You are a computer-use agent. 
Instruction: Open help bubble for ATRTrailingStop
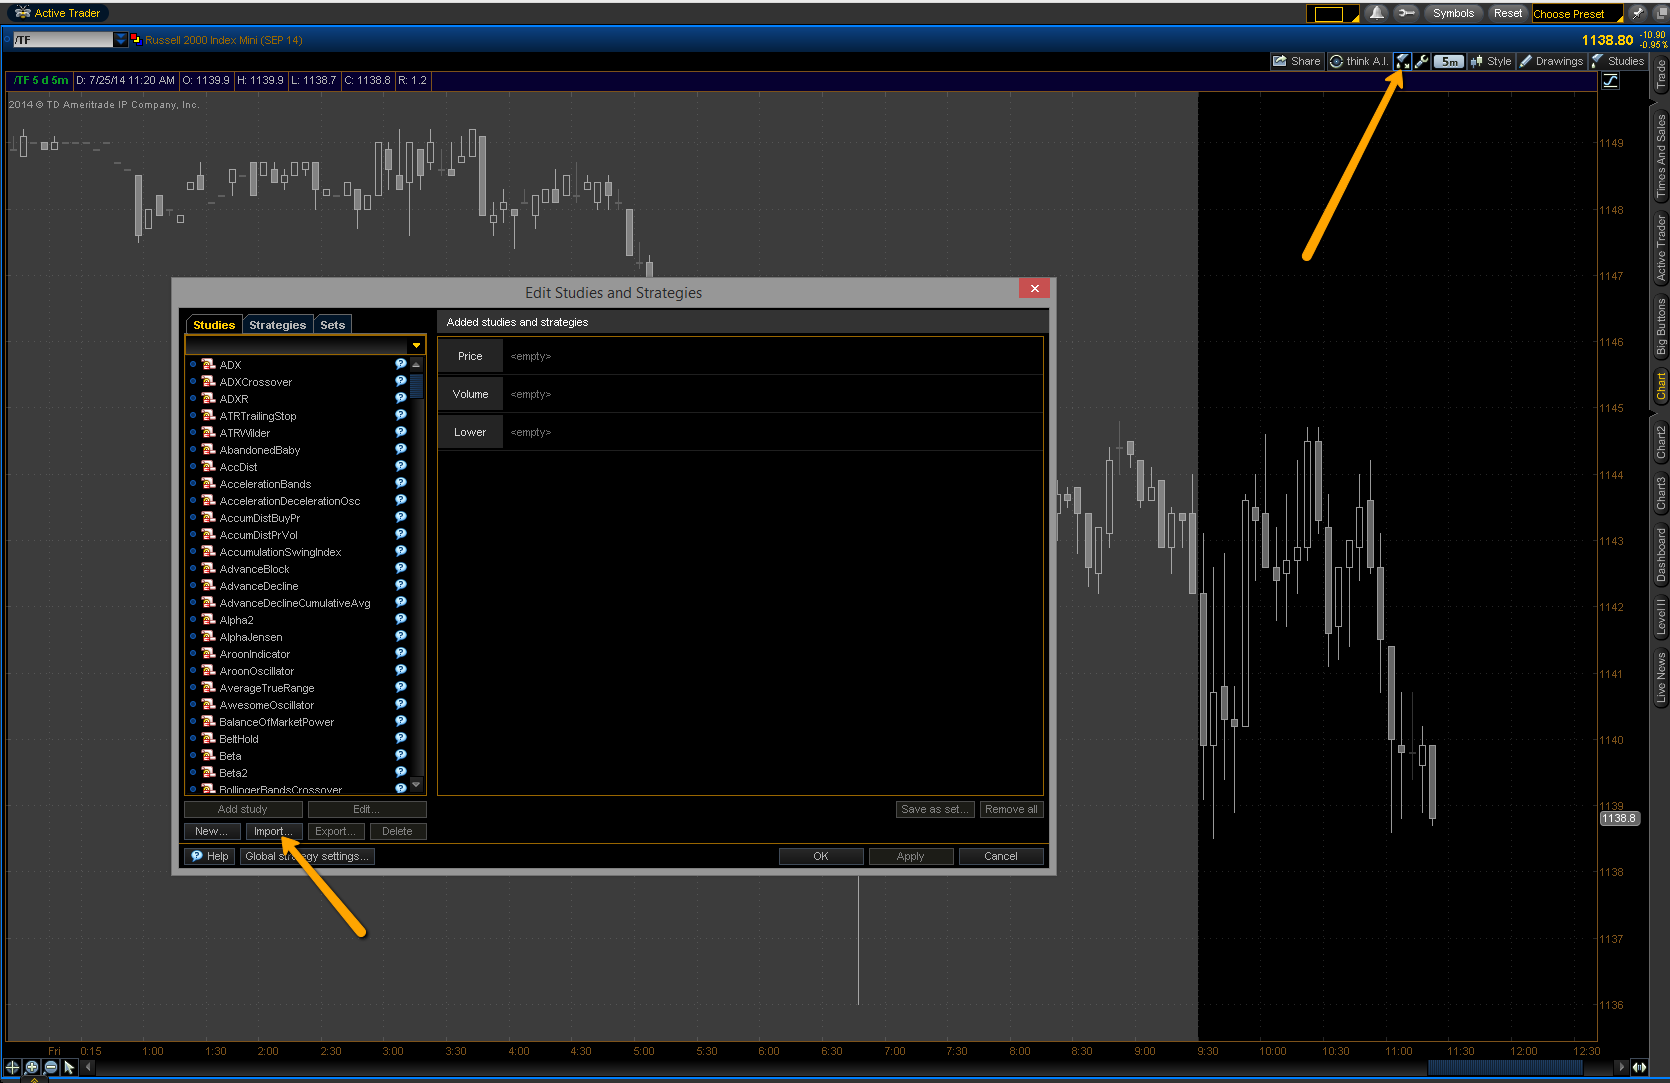point(401,415)
